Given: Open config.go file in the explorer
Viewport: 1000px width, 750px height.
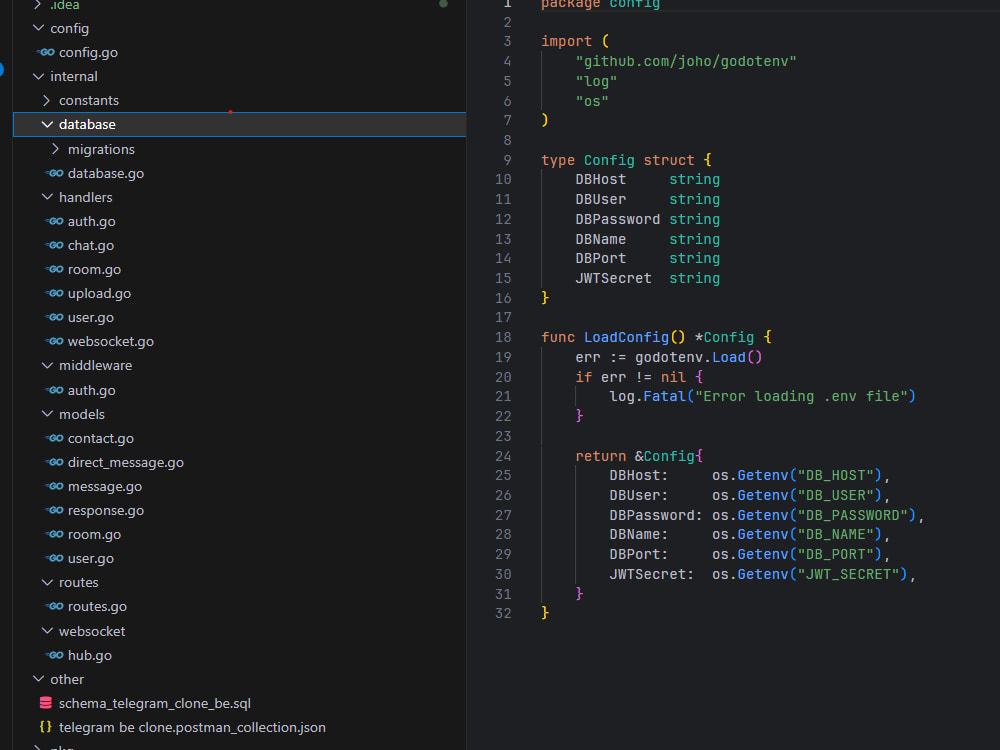Looking at the screenshot, I should point(88,53).
